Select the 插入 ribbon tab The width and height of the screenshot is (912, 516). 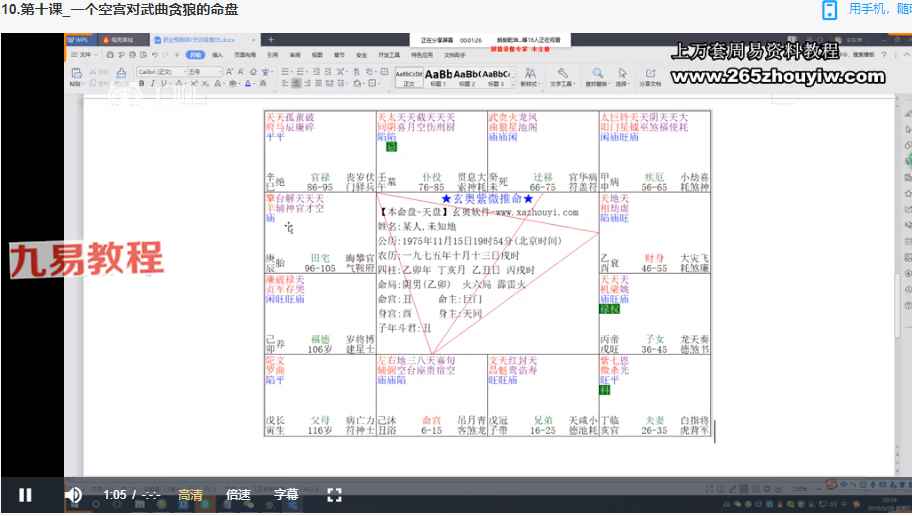point(217,56)
